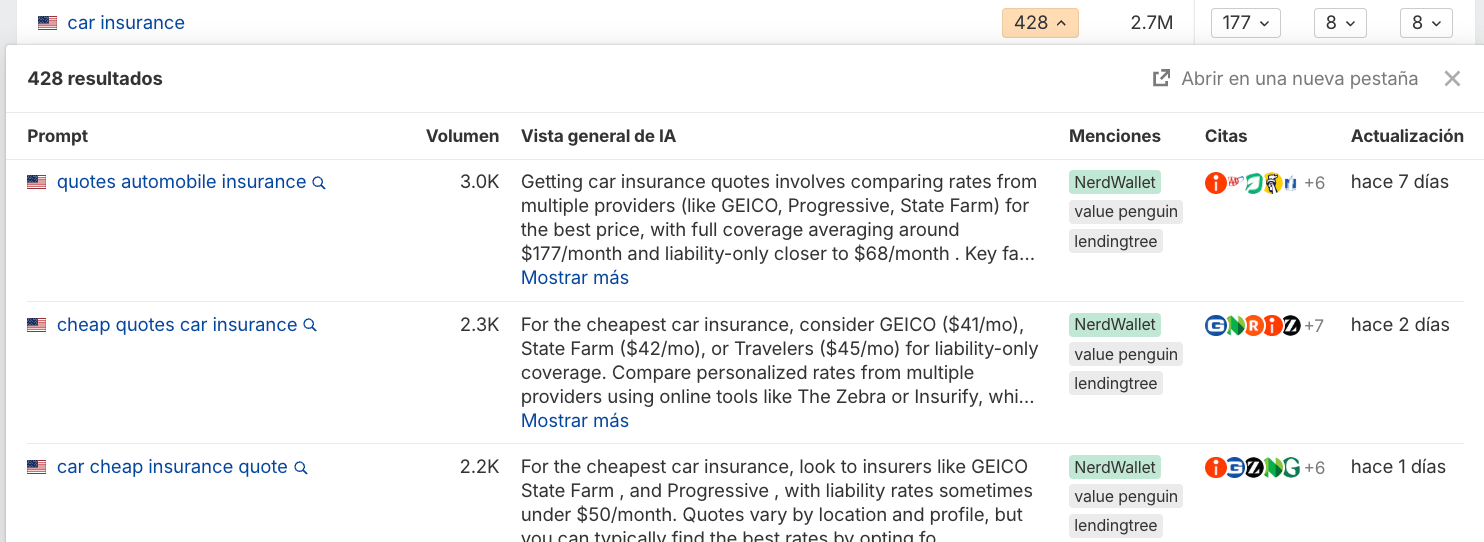Click search icon next to quotes automobile insurance
This screenshot has width=1484, height=542.
319,183
